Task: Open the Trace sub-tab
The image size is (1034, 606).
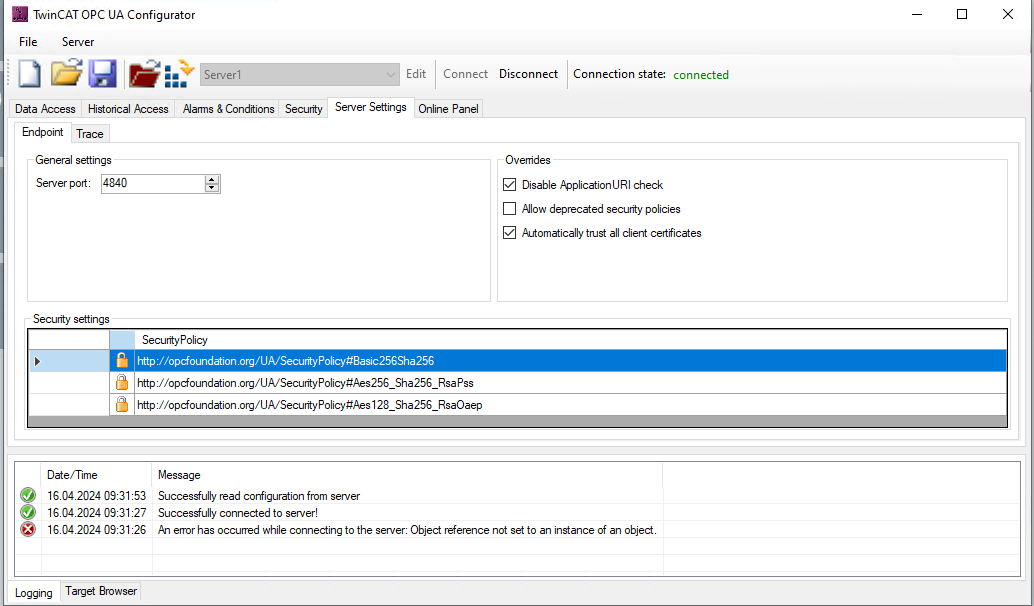Action: pos(90,134)
